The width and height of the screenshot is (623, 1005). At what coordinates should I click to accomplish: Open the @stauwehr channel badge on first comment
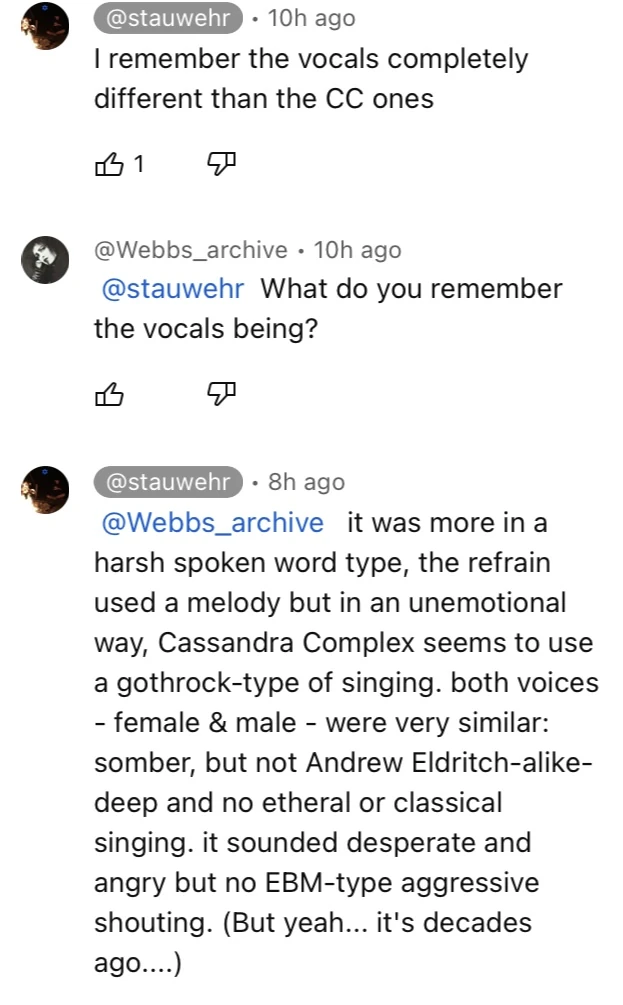pyautogui.click(x=168, y=18)
